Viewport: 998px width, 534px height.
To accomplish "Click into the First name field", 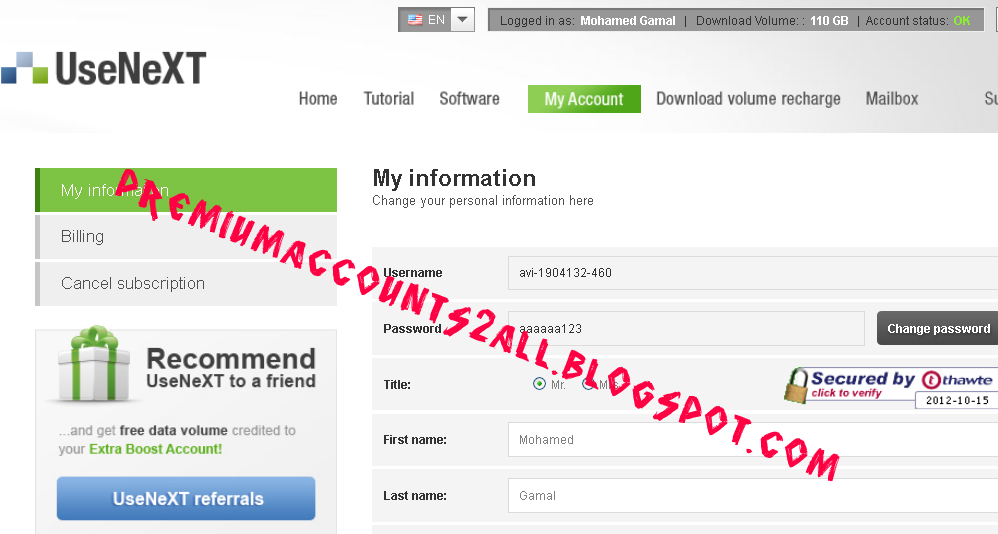I will (753, 439).
